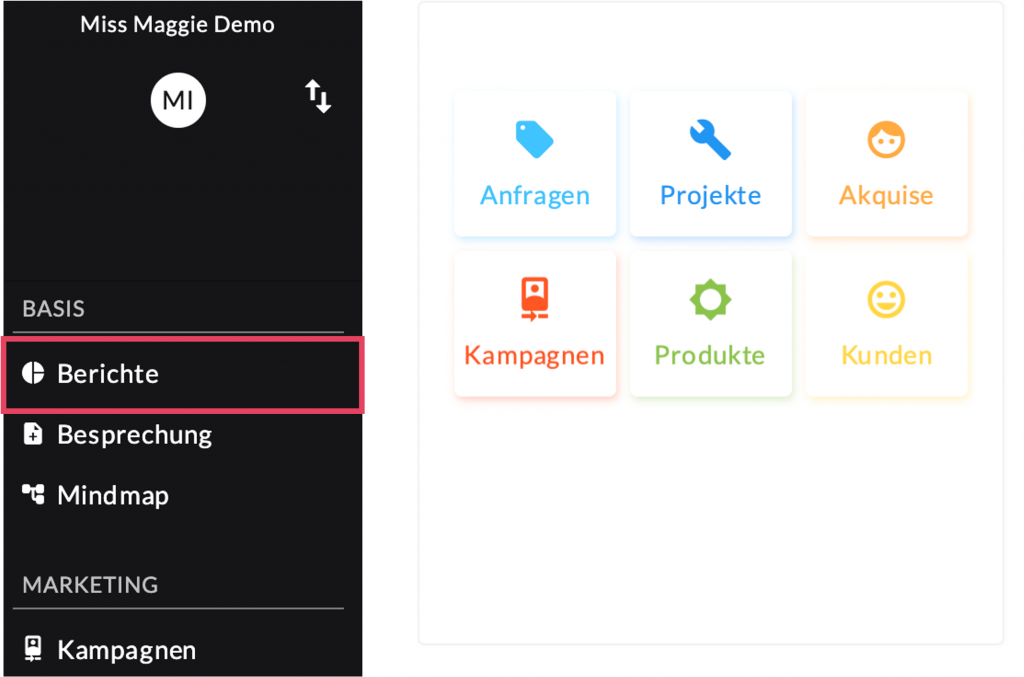The width and height of the screenshot is (1024, 677).
Task: Open Besprechung in the sidebar menu
Action: coord(135,435)
